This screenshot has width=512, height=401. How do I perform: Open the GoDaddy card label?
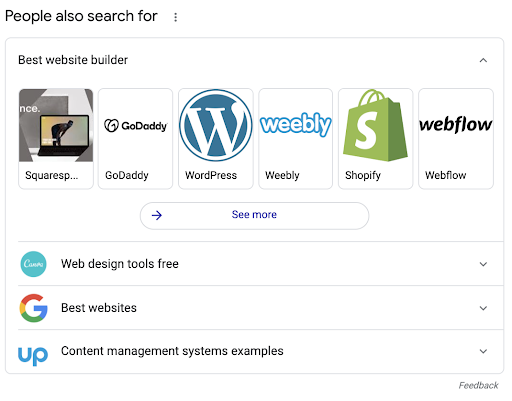127,175
